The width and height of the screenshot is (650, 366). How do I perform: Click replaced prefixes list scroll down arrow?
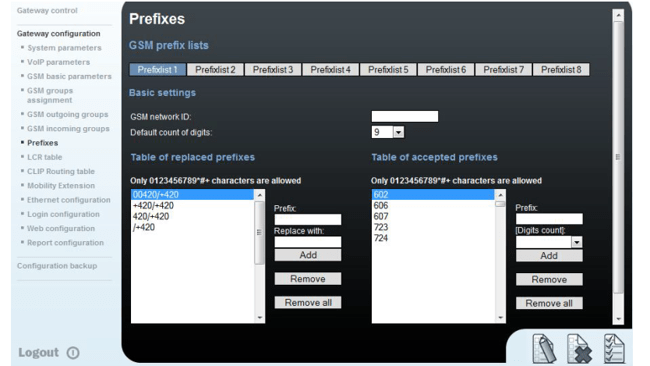[260, 318]
